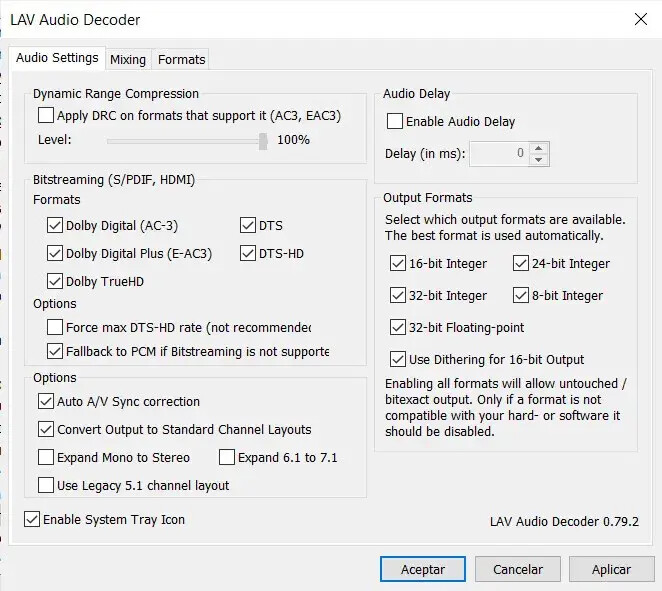Screen dimensions: 662x591
Task: Close the LAV Audio Decoder dialog
Action: point(640,20)
